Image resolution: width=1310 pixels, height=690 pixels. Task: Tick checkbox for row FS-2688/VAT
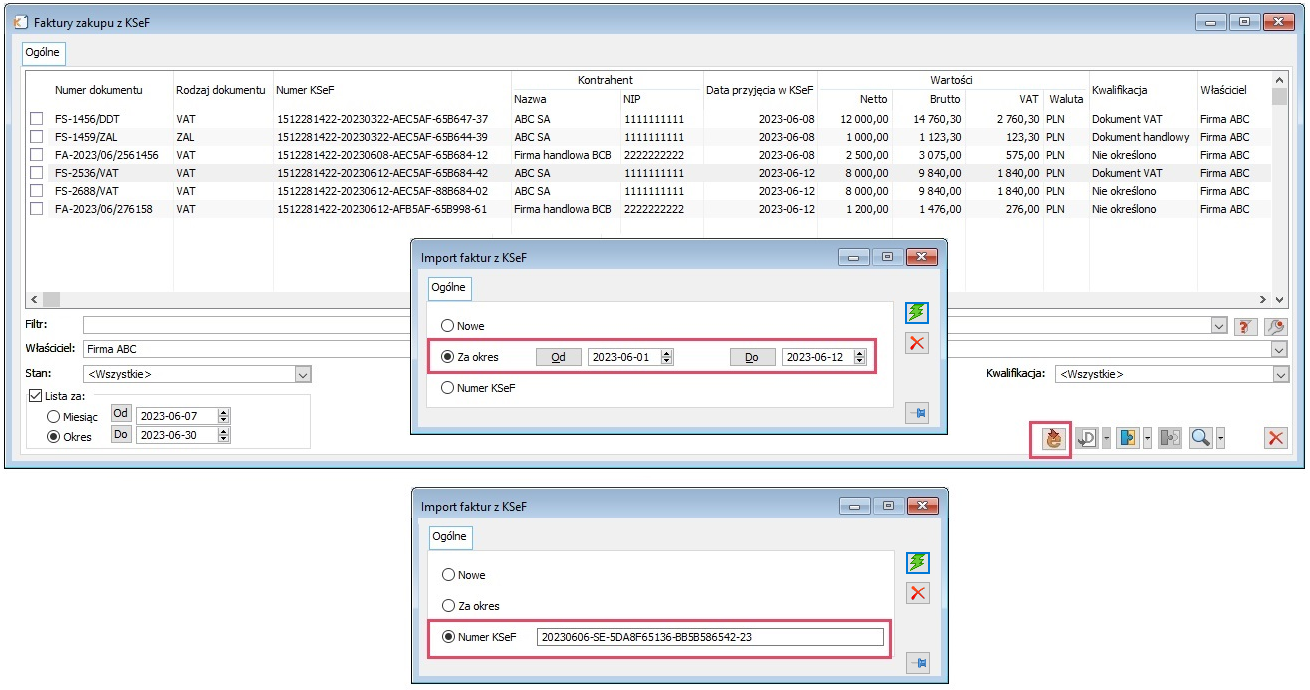[37, 191]
